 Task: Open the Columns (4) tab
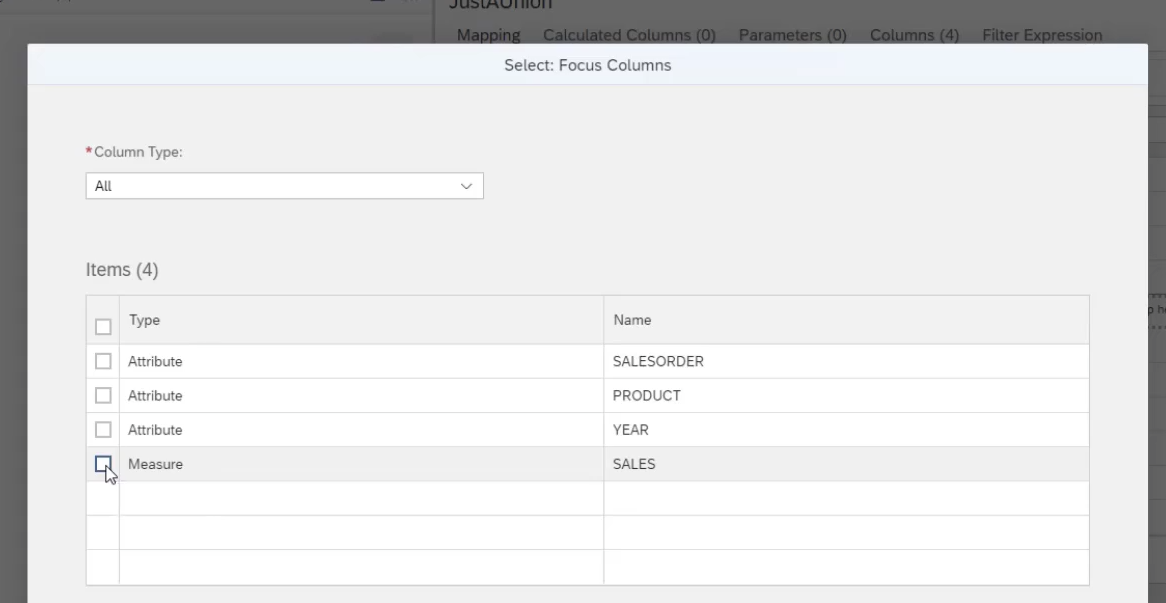pyautogui.click(x=914, y=35)
